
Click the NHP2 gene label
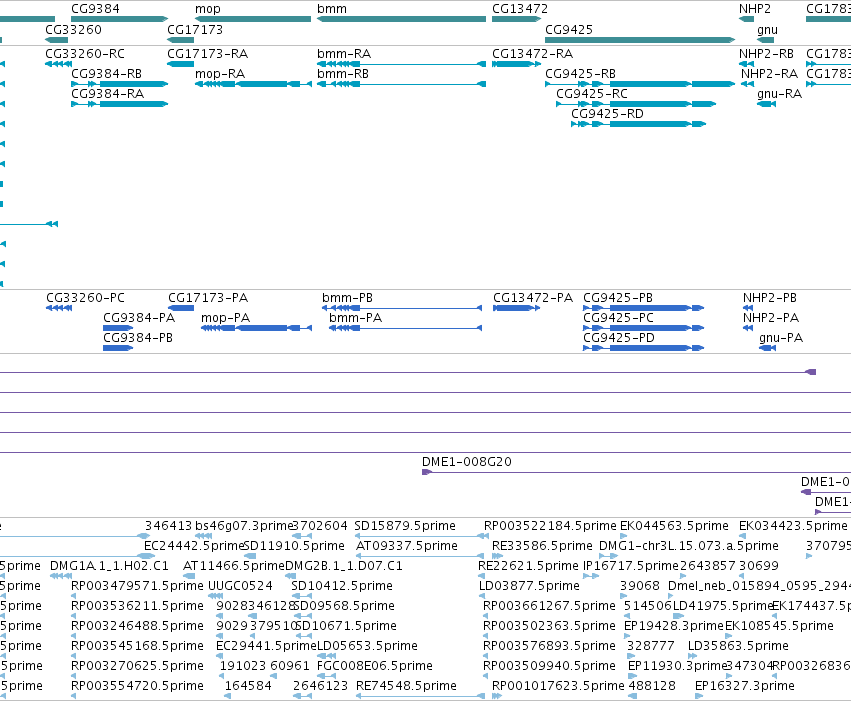(754, 9)
